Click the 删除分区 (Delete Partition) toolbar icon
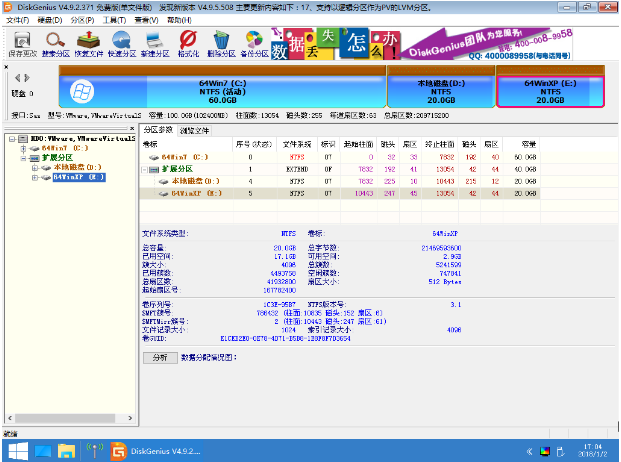This screenshot has width=621, height=462. (x=222, y=43)
